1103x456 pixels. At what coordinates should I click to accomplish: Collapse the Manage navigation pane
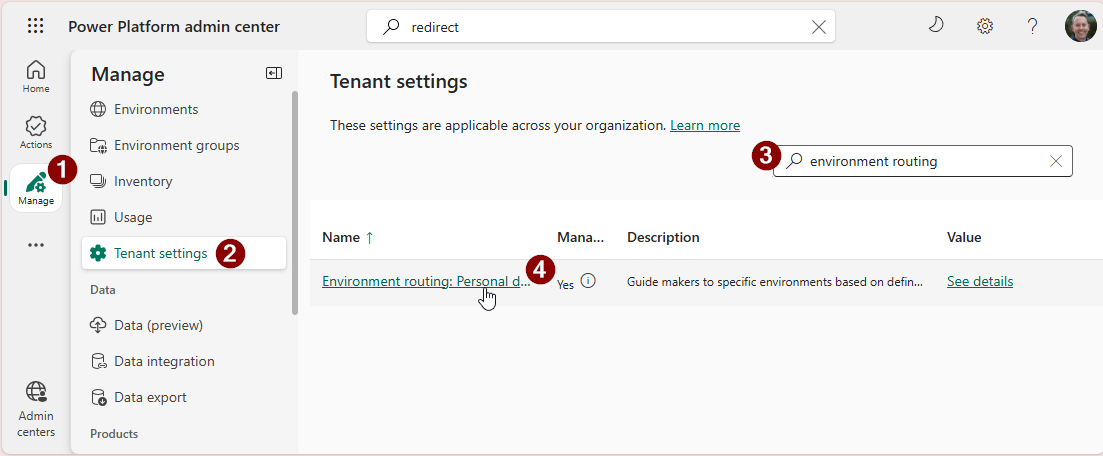point(274,73)
